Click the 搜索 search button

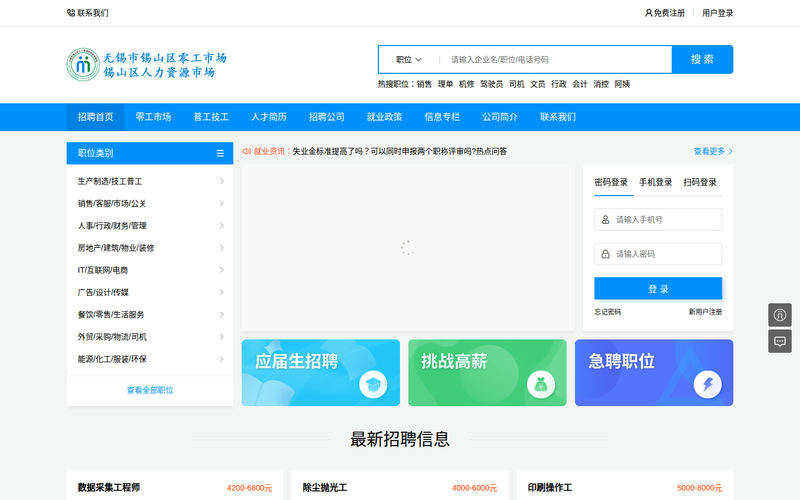tap(703, 60)
